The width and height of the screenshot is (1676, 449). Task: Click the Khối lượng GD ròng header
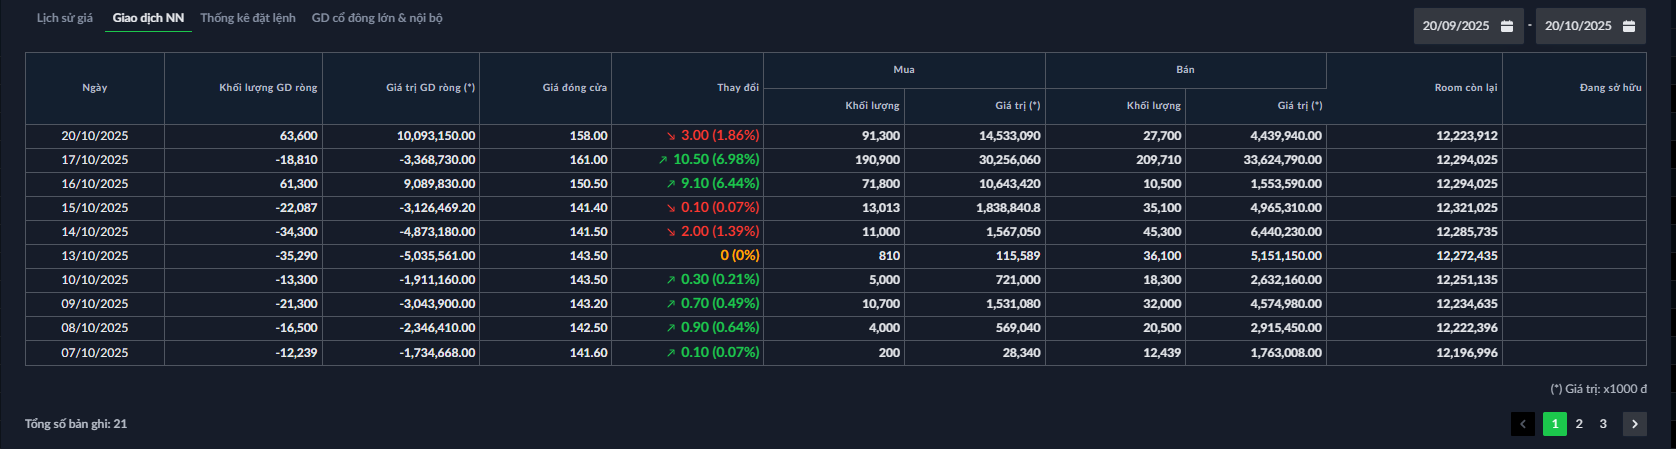click(268, 88)
